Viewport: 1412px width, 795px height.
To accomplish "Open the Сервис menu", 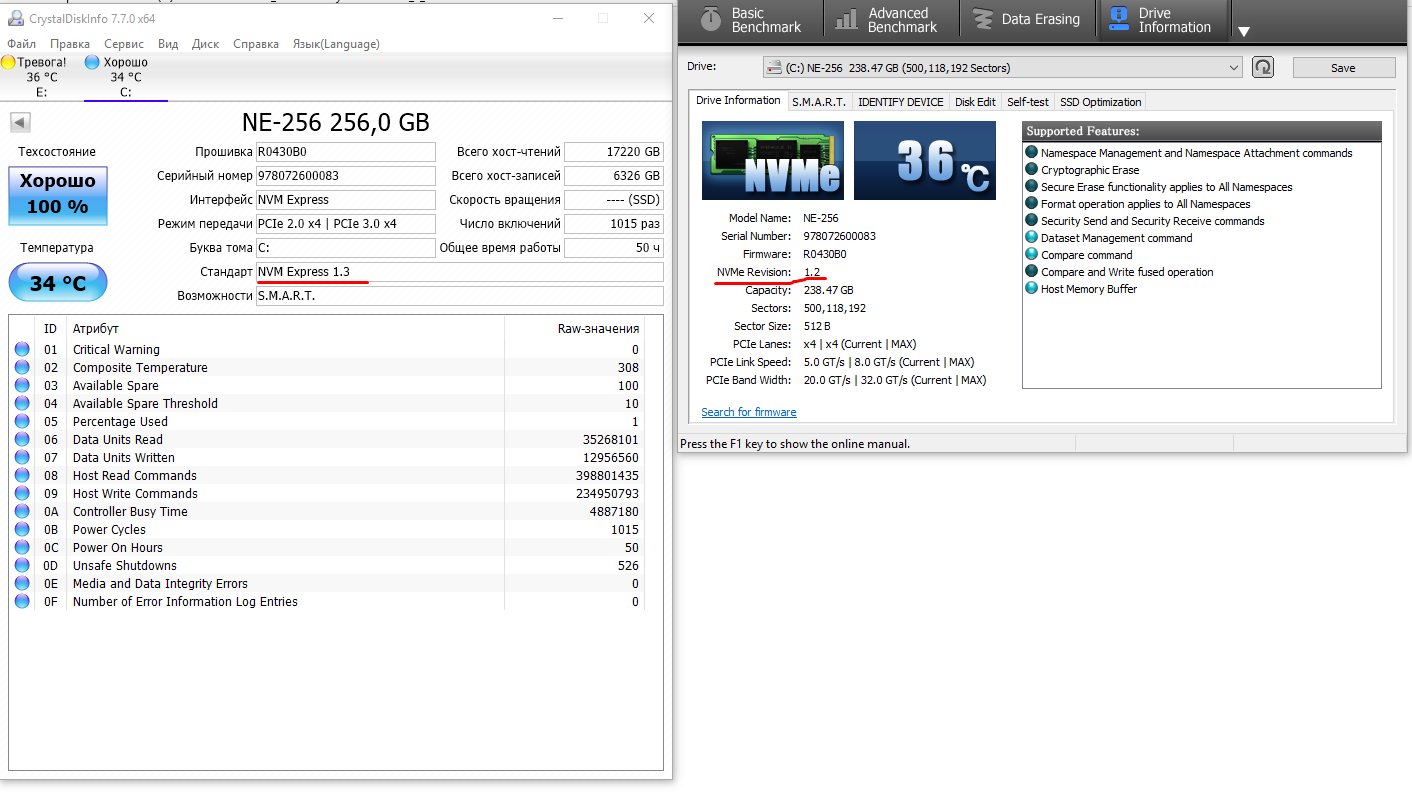I will tap(124, 44).
